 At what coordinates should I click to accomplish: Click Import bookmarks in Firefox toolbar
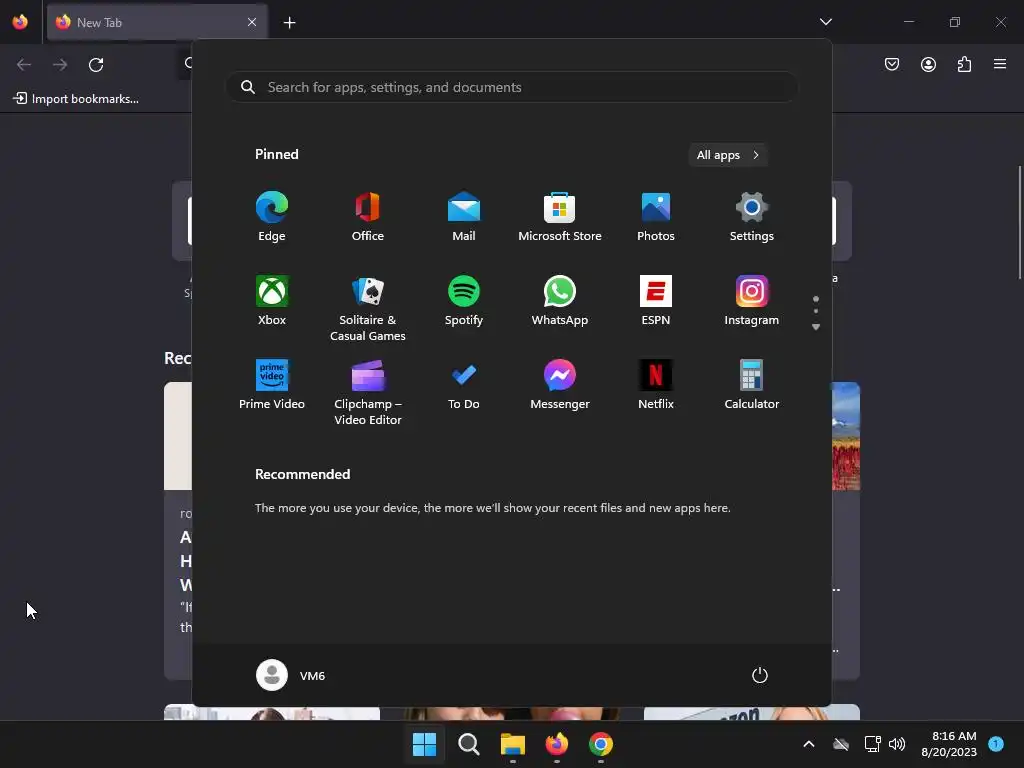(76, 99)
